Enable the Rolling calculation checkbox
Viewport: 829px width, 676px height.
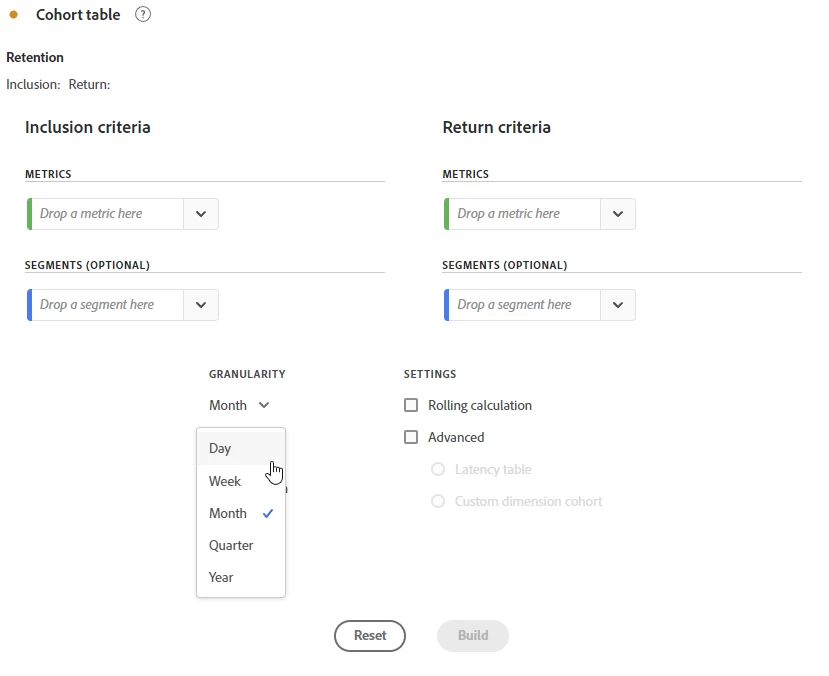click(x=411, y=405)
